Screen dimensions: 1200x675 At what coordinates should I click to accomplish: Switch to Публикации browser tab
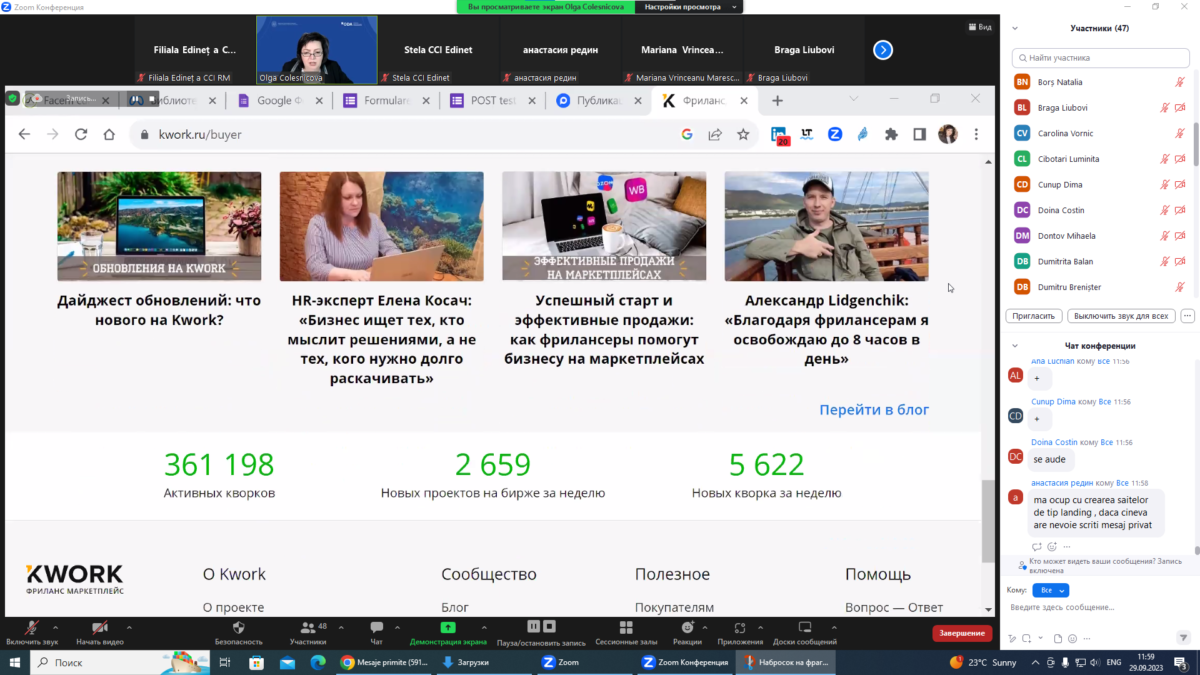point(599,100)
